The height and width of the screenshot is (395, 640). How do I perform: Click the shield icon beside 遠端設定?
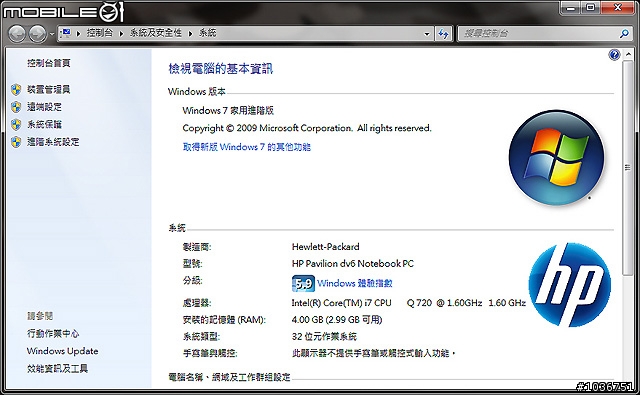pyautogui.click(x=16, y=107)
